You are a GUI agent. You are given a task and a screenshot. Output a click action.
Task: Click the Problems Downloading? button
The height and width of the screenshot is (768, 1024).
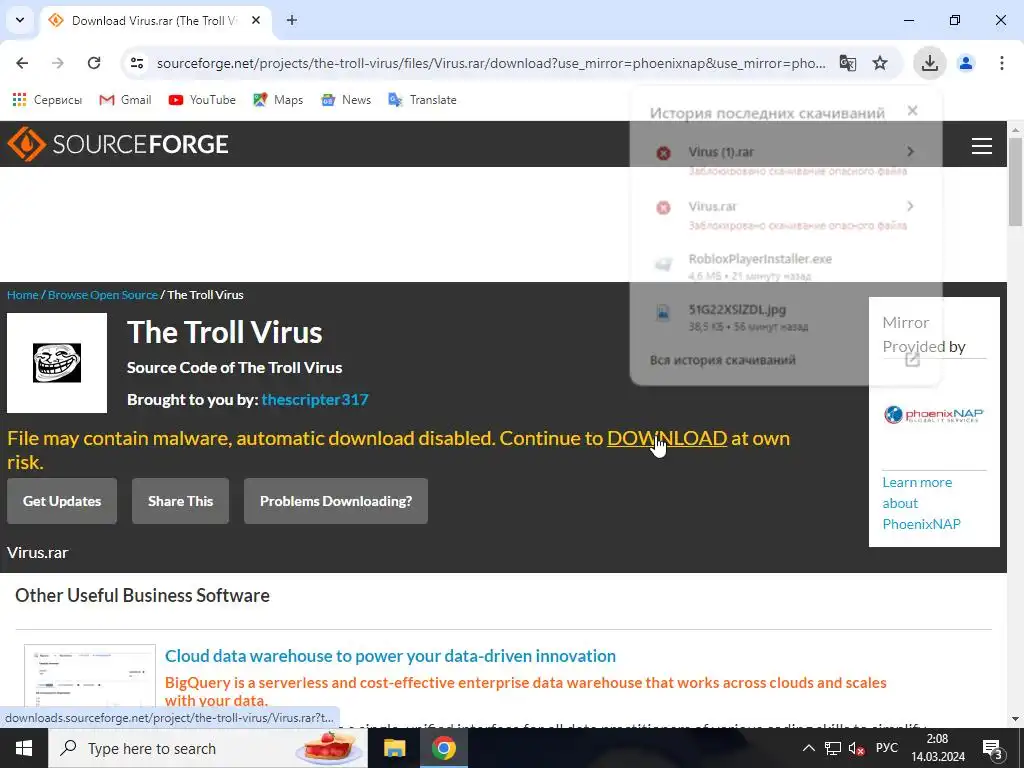(x=336, y=501)
